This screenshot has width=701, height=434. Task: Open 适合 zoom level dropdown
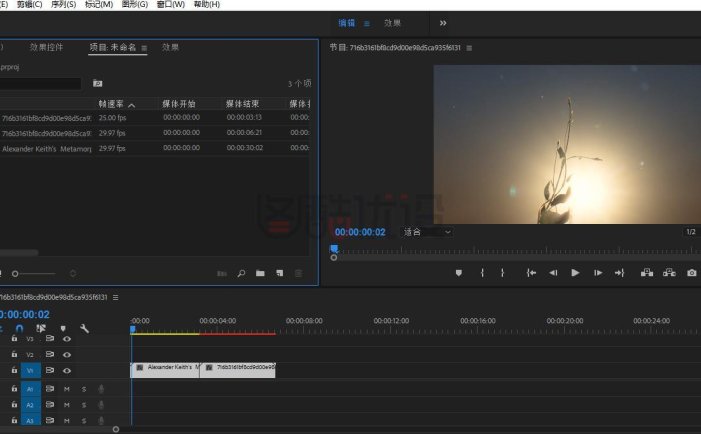pyautogui.click(x=427, y=232)
